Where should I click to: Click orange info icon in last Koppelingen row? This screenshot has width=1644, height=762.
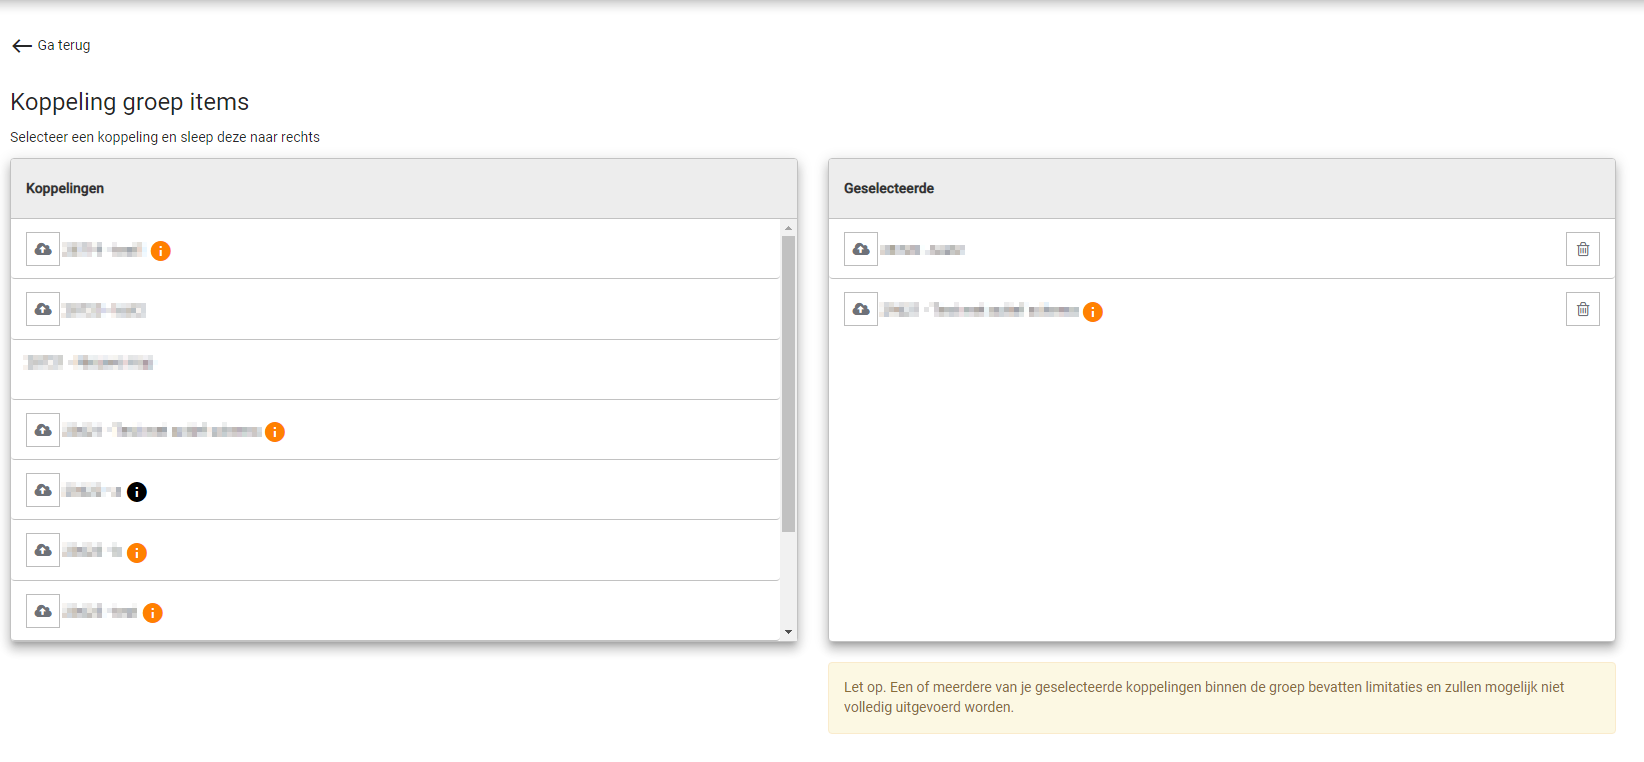pos(153,613)
